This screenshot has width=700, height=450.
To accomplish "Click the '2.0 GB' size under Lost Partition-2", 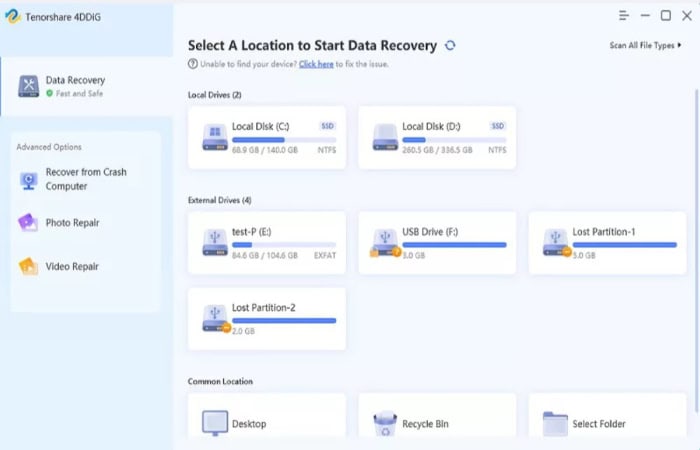I will 243,331.
